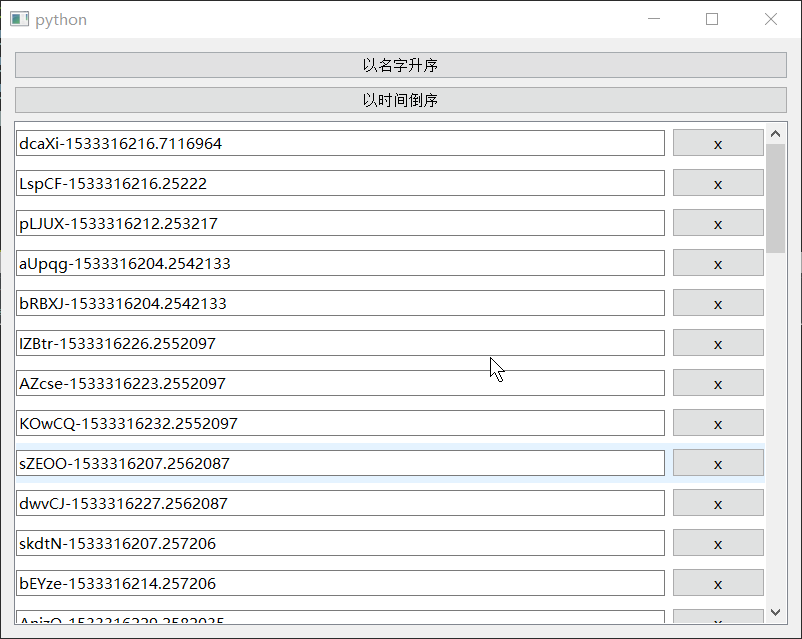Focus the highlighted sZEOO-1533316207.2562087 field
802x639 pixels.
point(340,463)
